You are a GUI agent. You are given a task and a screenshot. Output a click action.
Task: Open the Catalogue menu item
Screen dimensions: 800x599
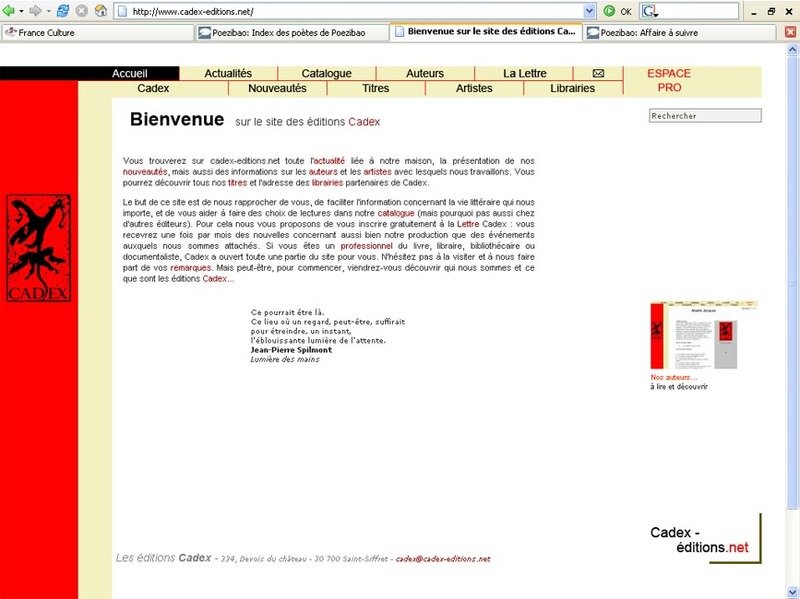click(326, 73)
